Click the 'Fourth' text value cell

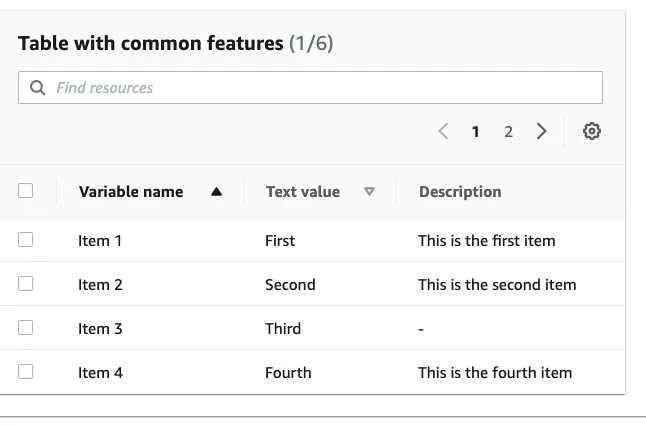[x=288, y=373]
